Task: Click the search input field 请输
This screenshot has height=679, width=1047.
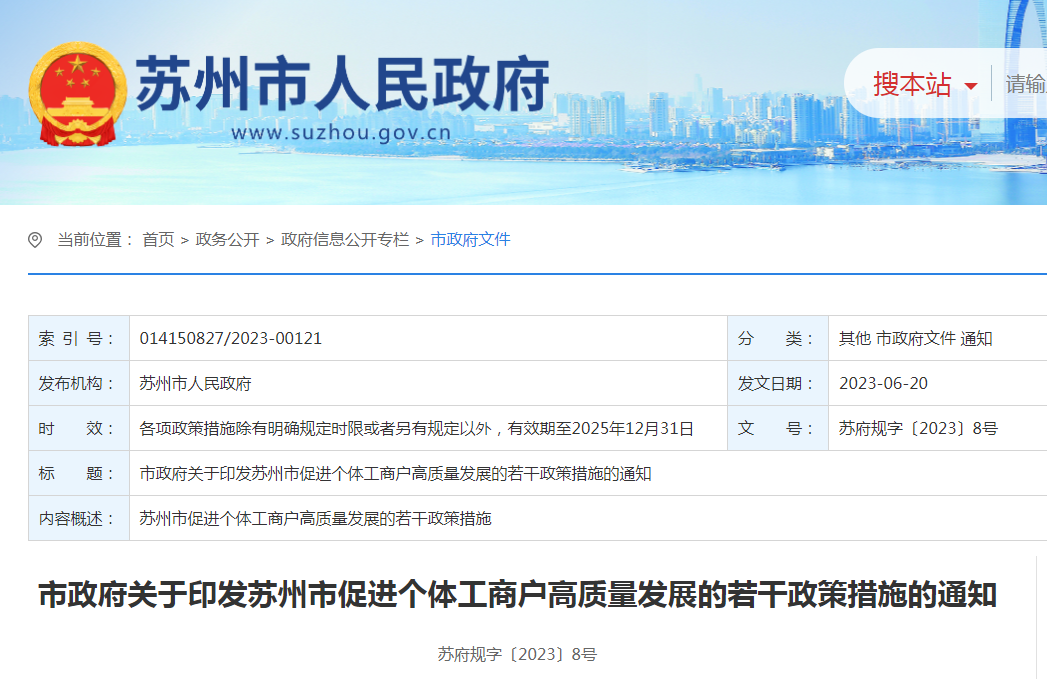Action: (x=1026, y=84)
